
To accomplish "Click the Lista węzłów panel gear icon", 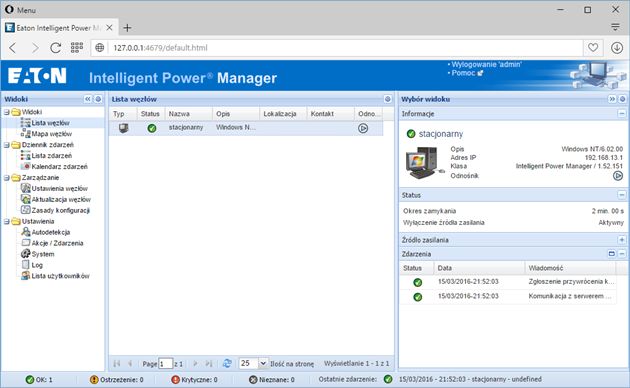I will [x=387, y=99].
